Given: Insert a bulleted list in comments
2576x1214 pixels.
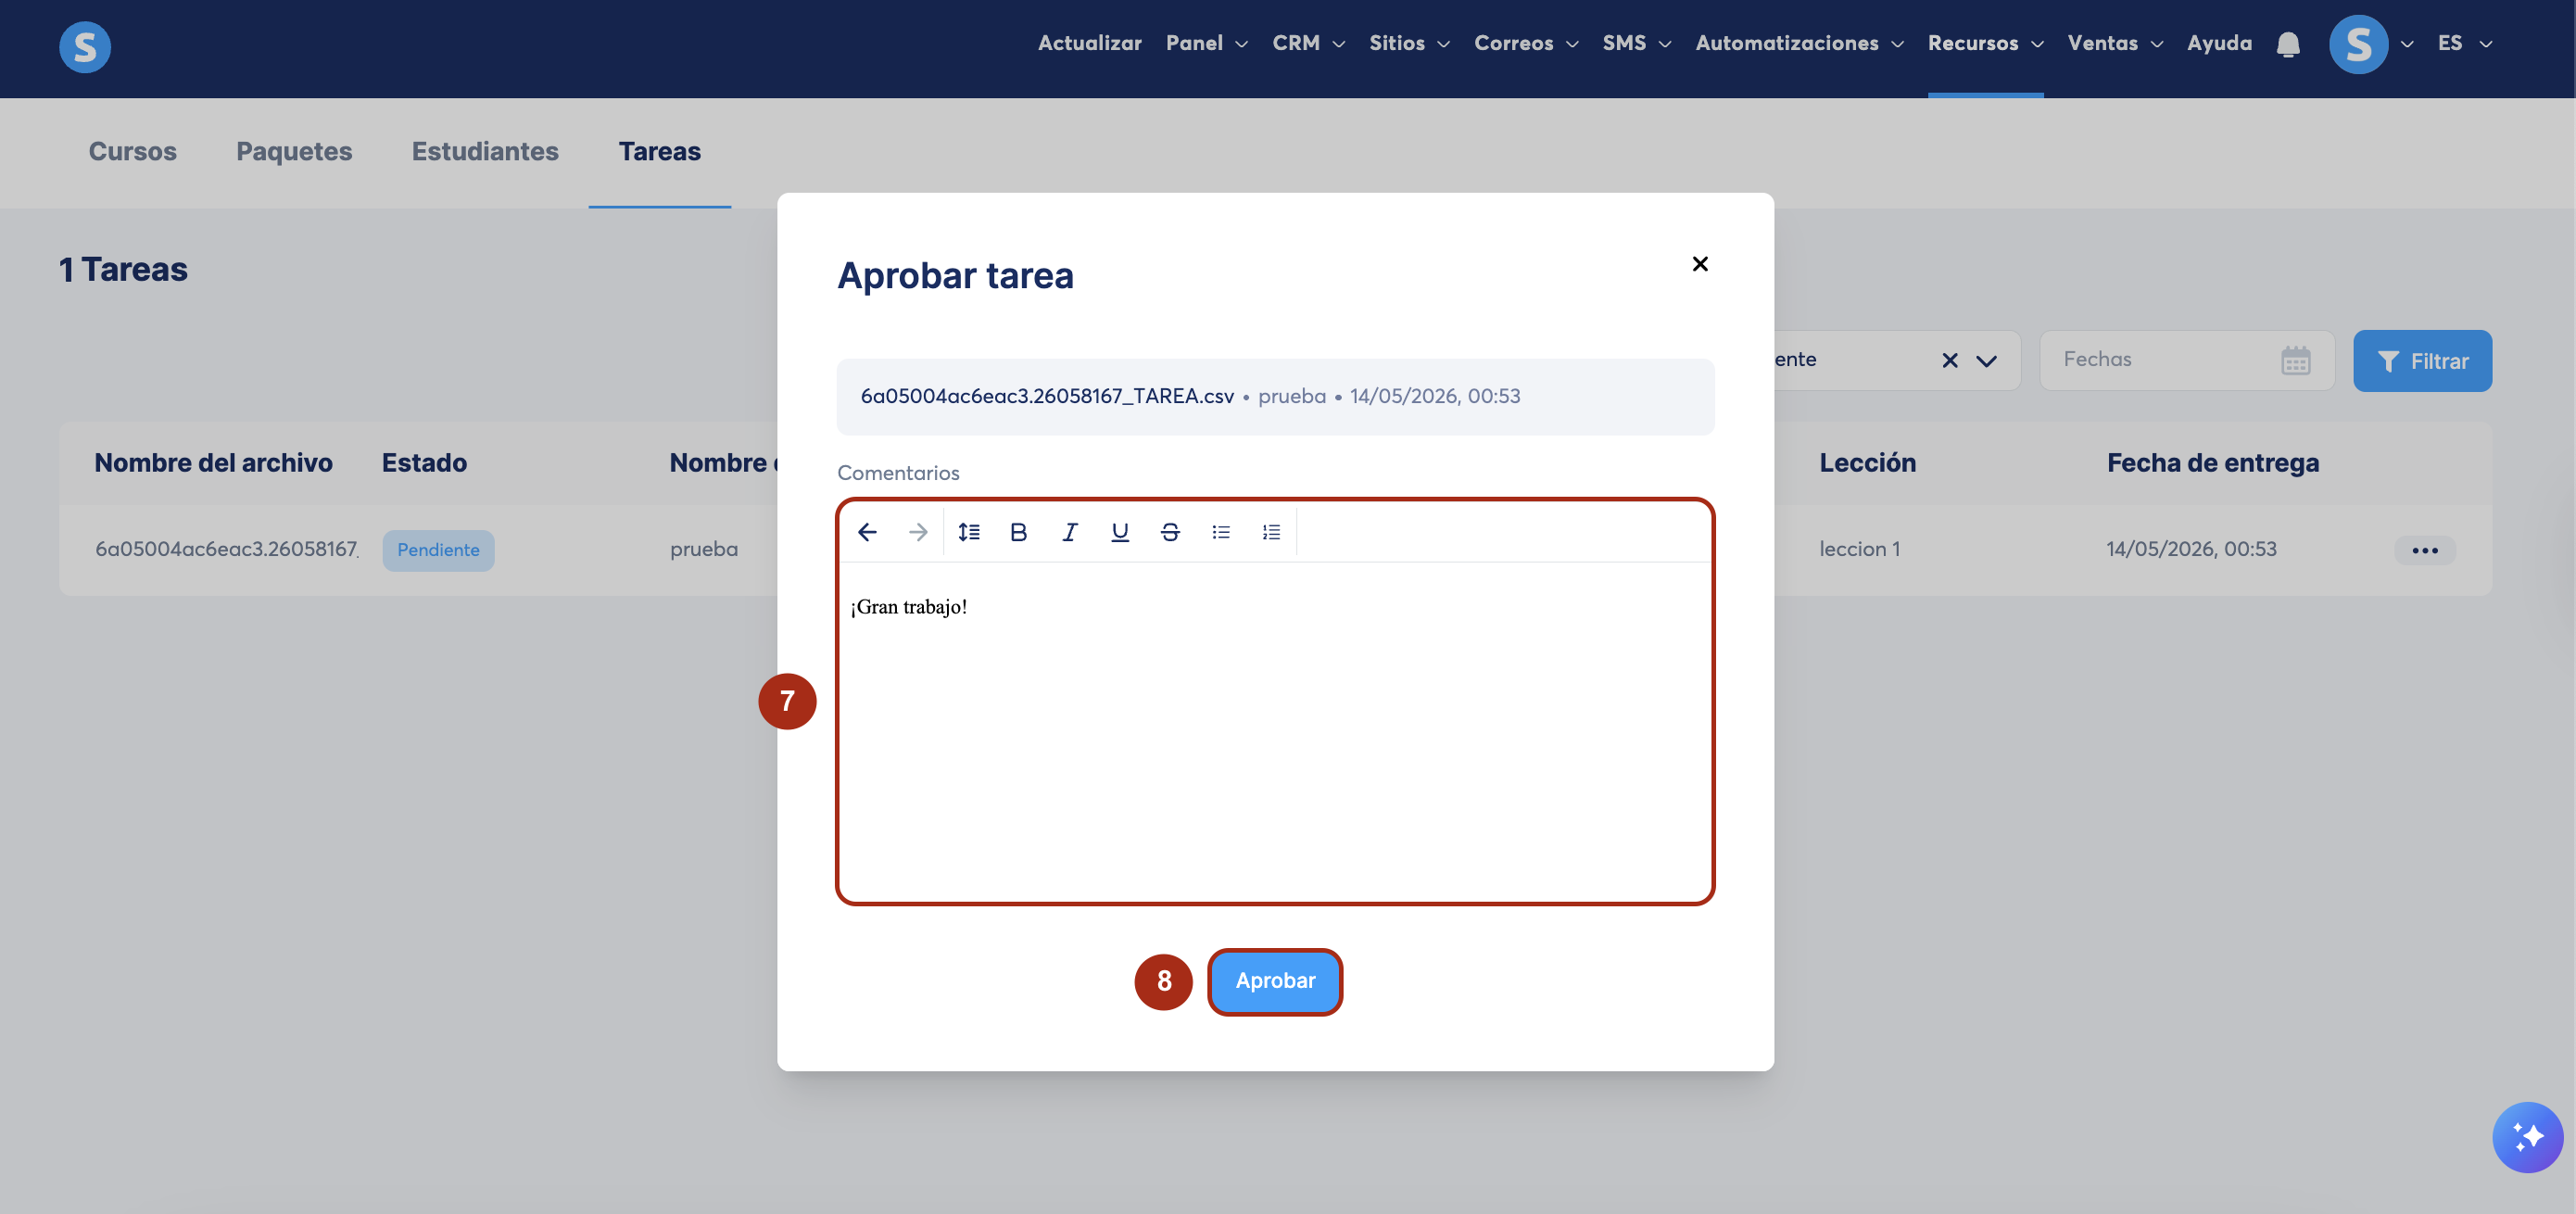Looking at the screenshot, I should click(1221, 532).
